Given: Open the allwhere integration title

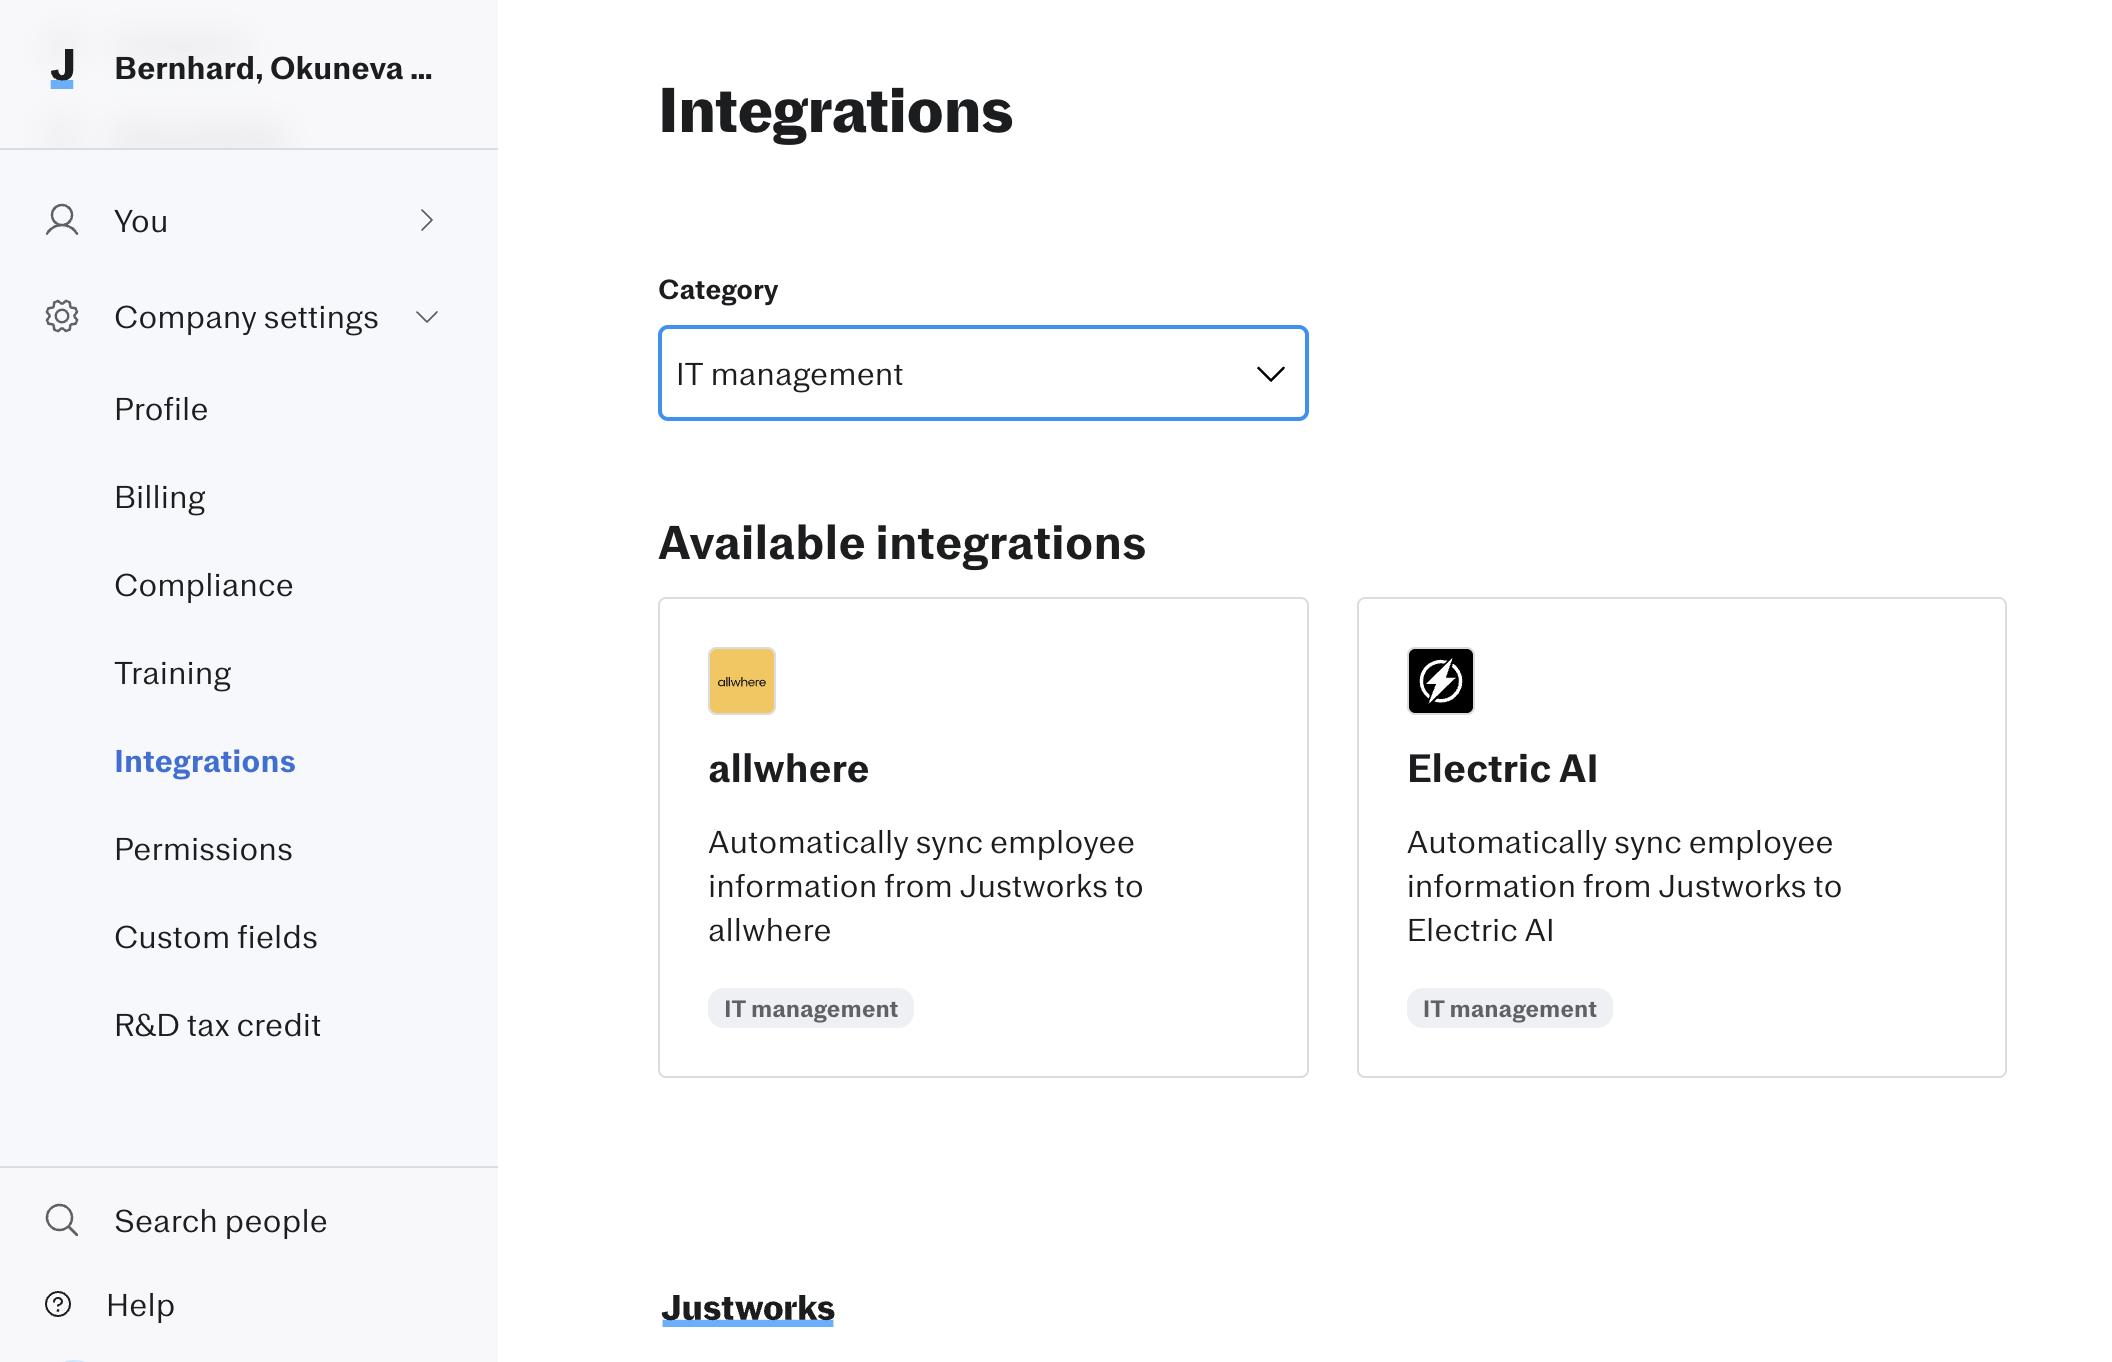Looking at the screenshot, I should 789,768.
